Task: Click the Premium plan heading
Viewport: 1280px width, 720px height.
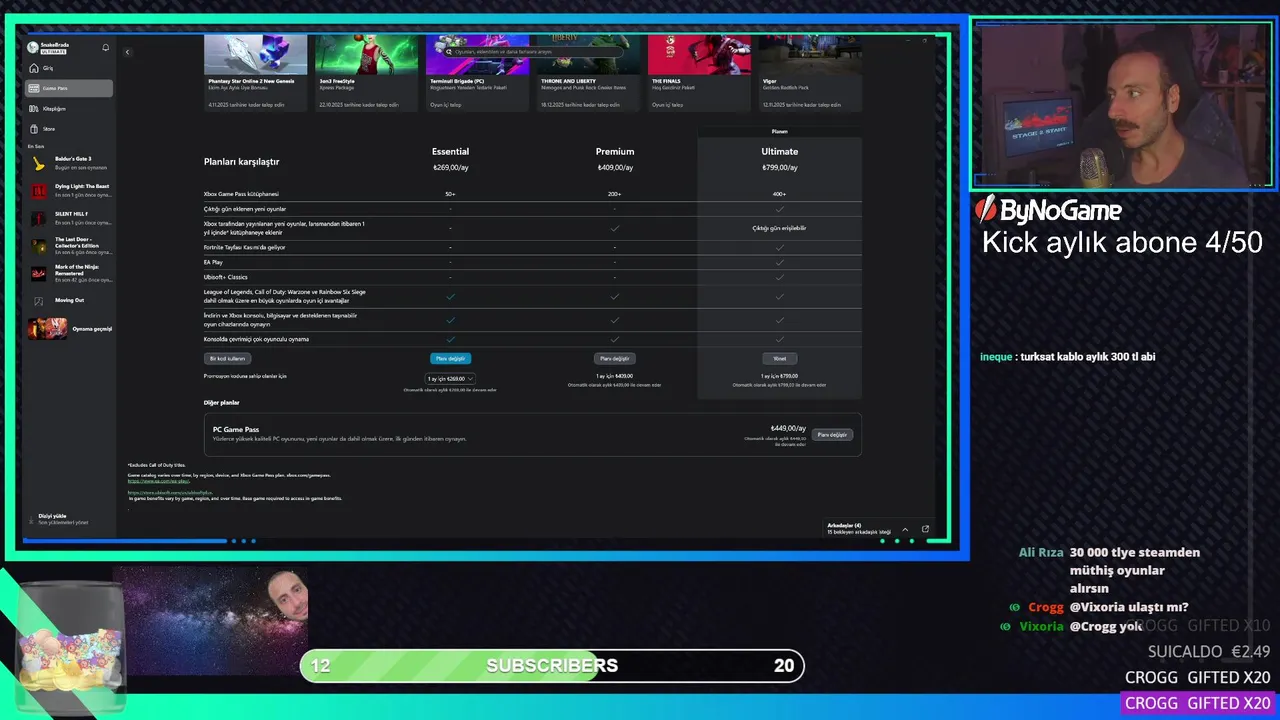Action: 615,151
